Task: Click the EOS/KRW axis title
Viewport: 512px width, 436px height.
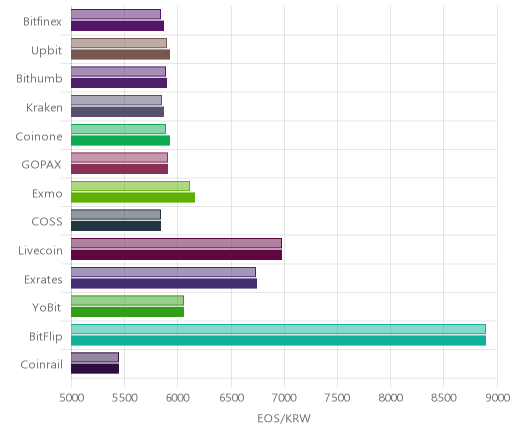Action: pos(284,419)
